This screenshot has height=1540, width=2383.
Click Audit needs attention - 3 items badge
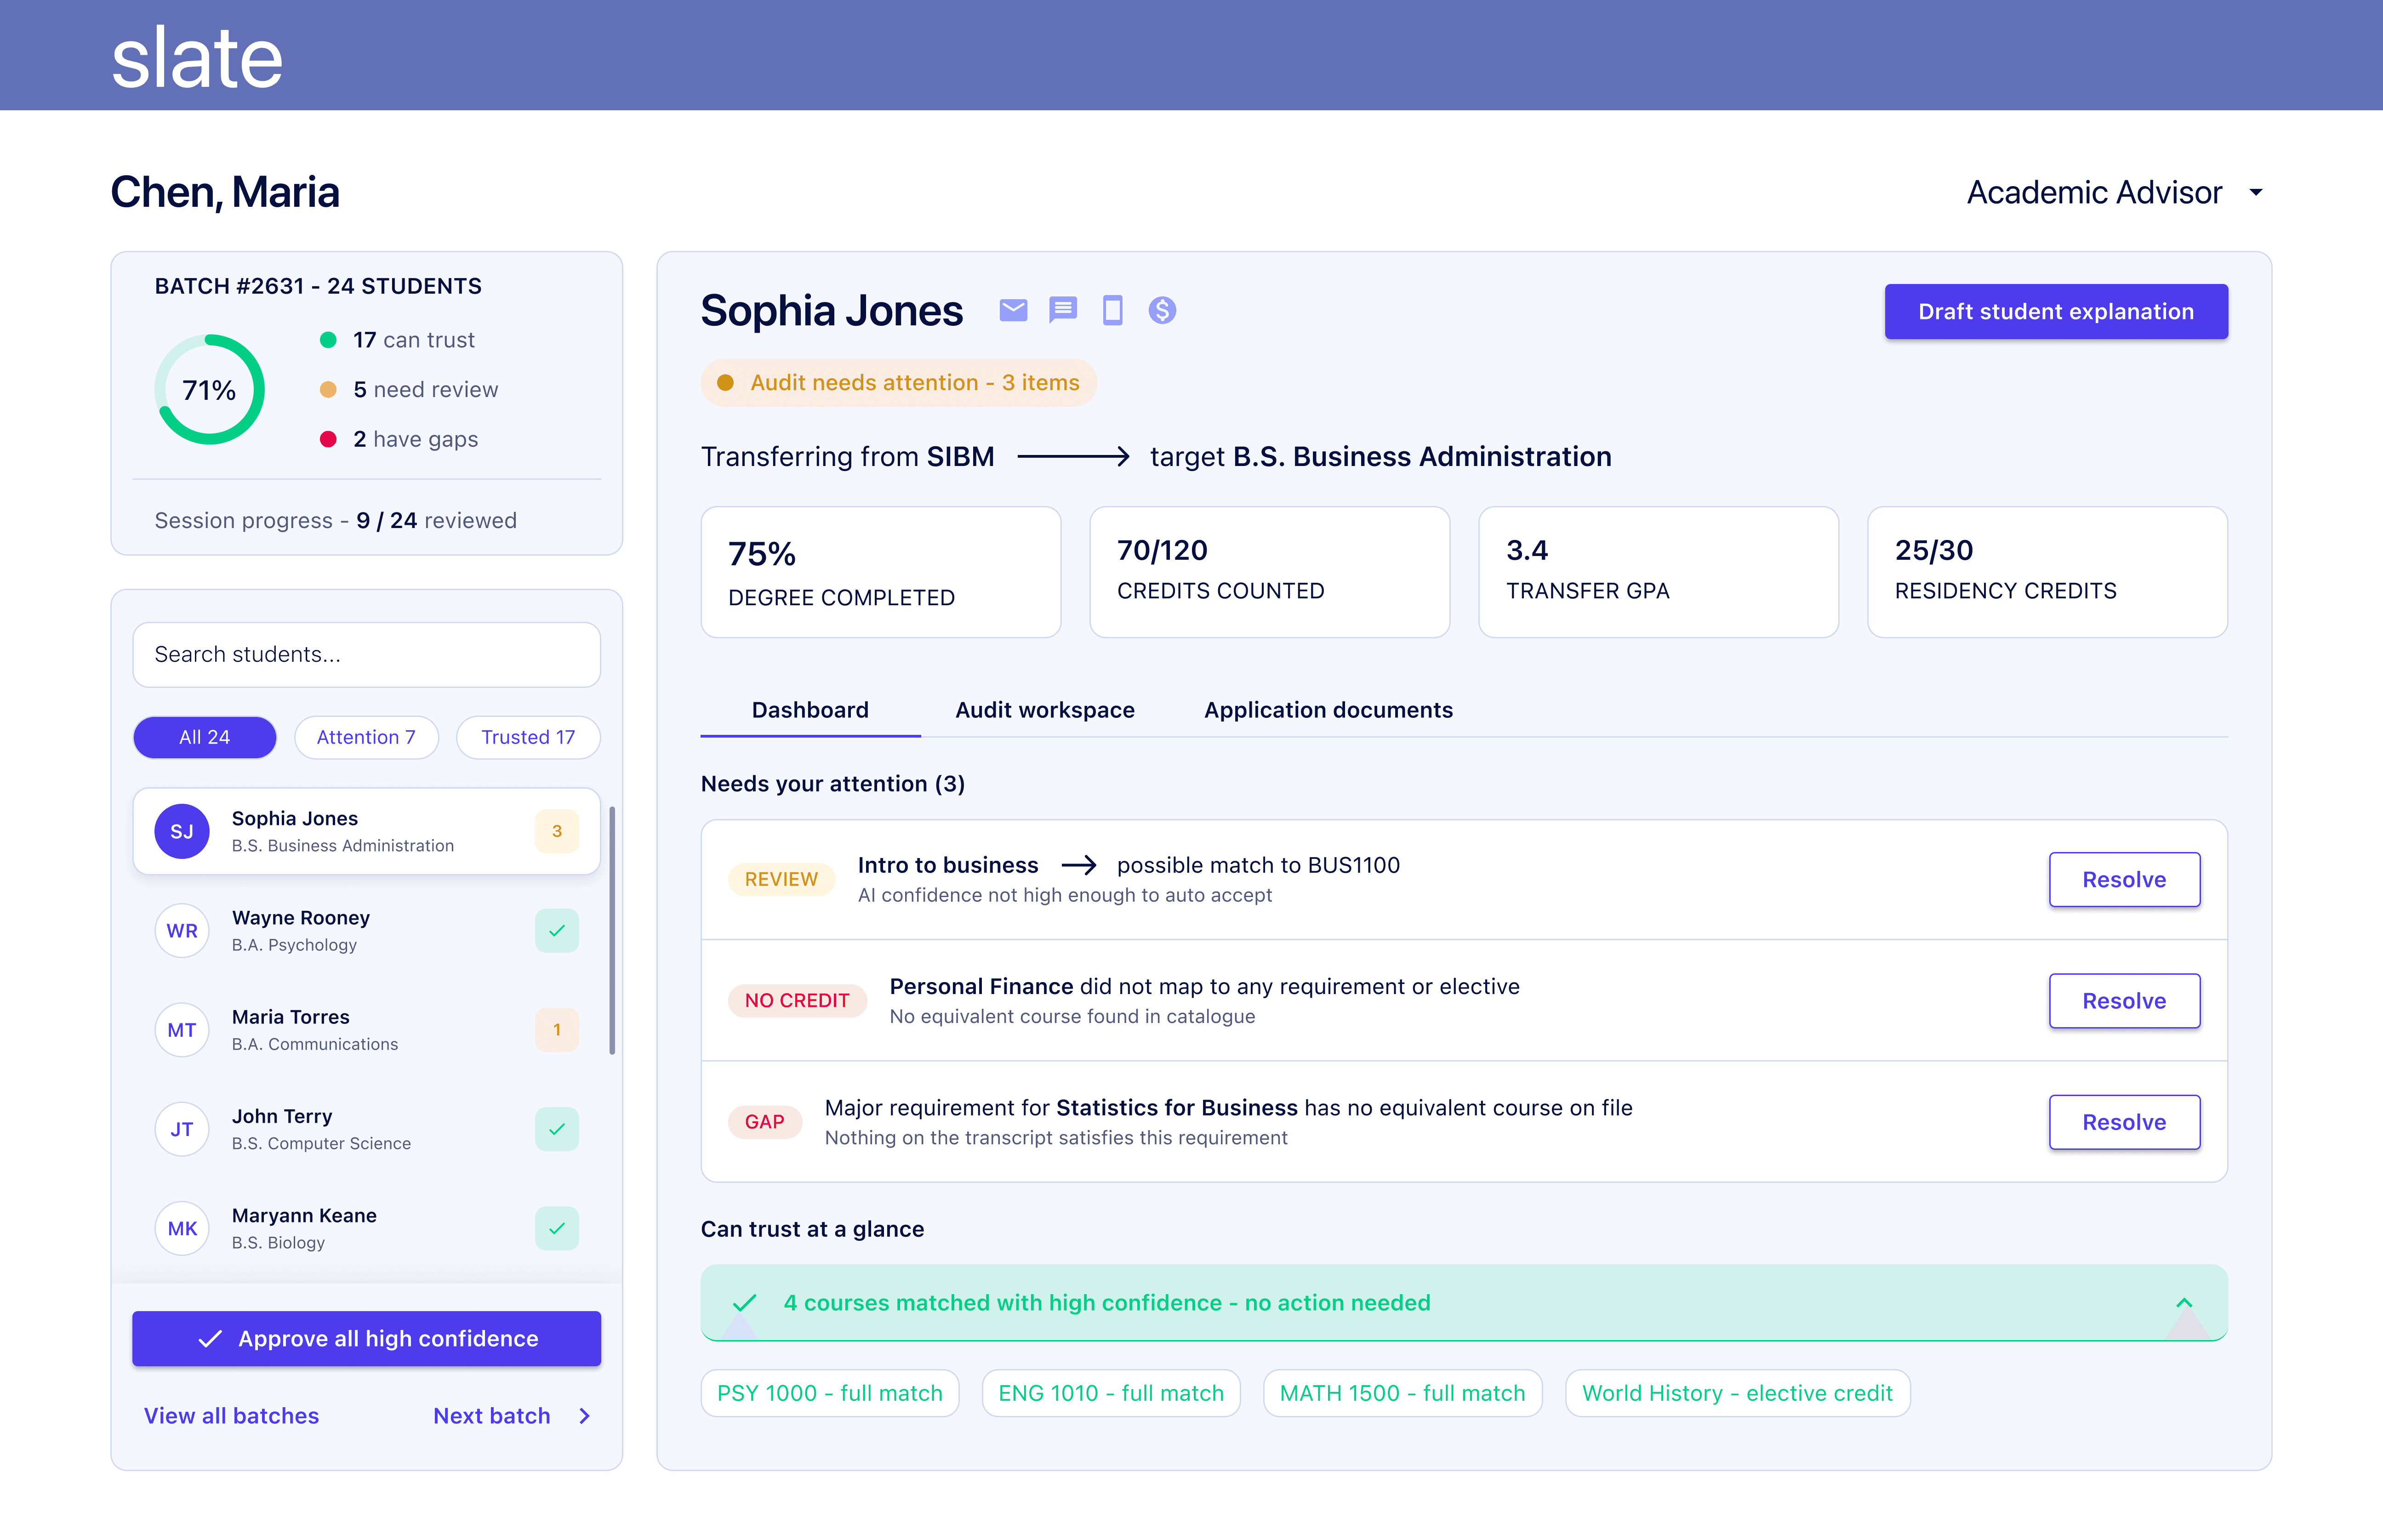coord(899,383)
